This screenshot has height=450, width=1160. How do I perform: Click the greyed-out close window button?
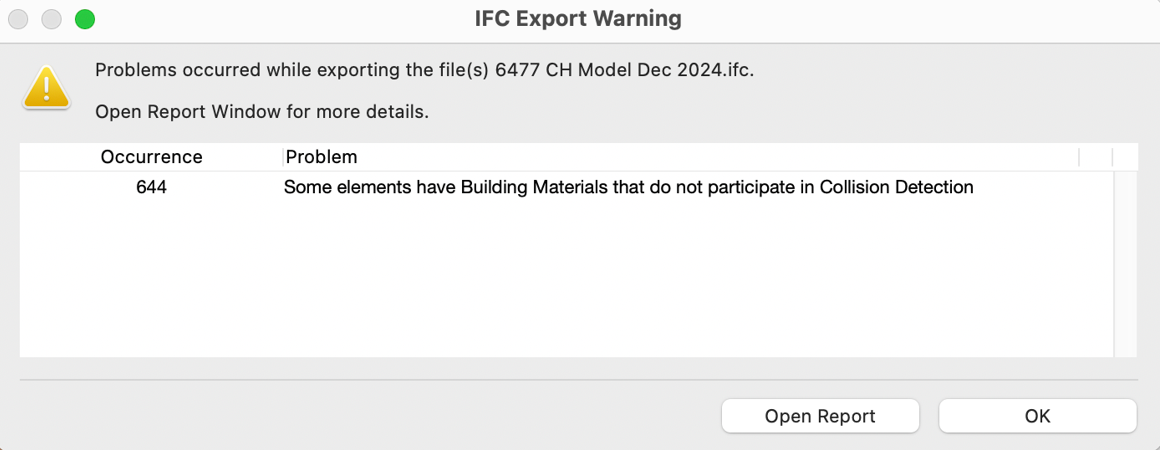(18, 19)
